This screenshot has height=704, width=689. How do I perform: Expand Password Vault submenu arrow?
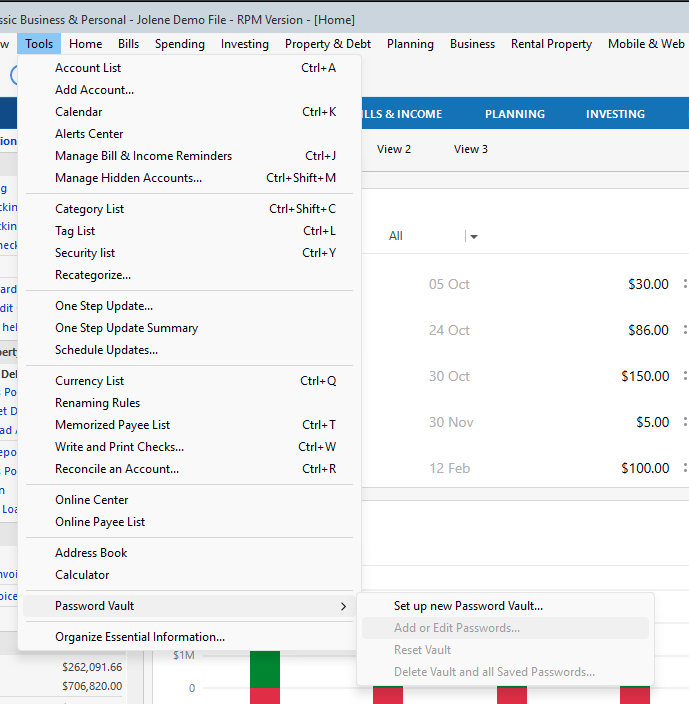[343, 606]
